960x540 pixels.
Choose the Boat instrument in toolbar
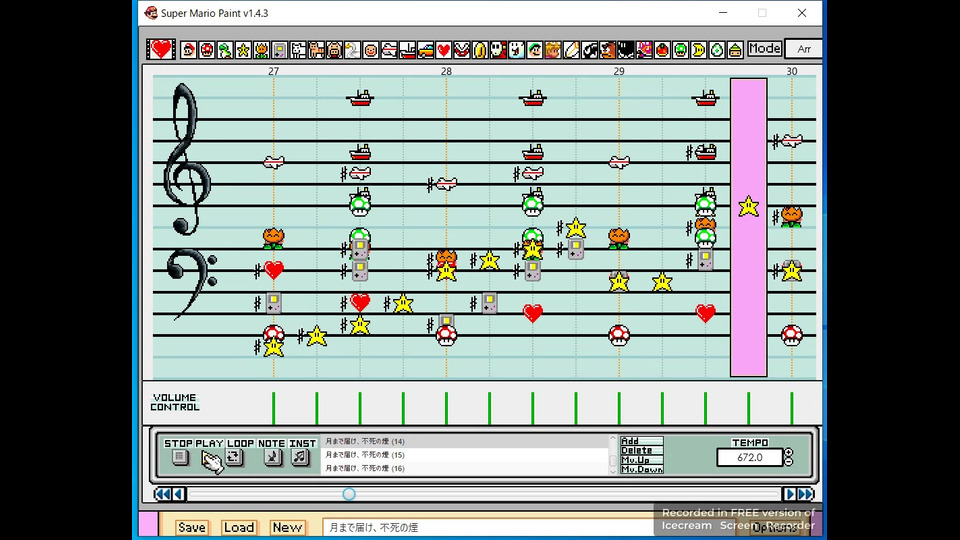[407, 50]
